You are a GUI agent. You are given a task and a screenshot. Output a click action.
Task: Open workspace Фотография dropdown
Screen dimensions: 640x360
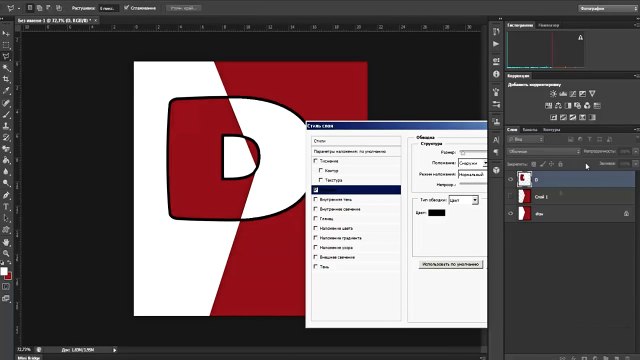point(607,8)
